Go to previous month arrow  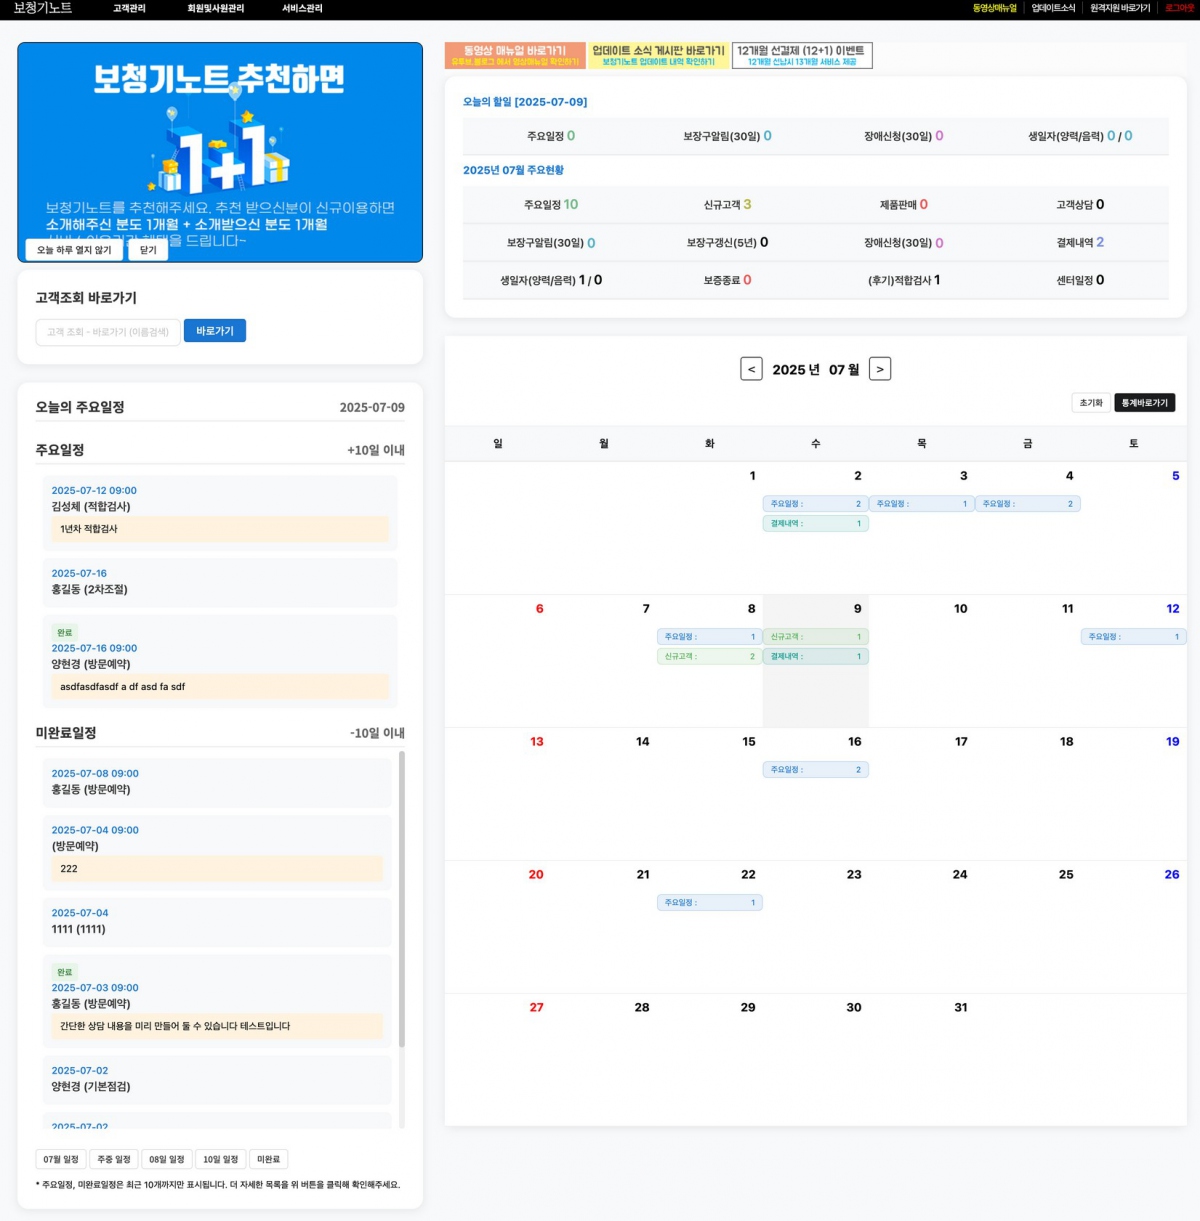click(x=751, y=369)
